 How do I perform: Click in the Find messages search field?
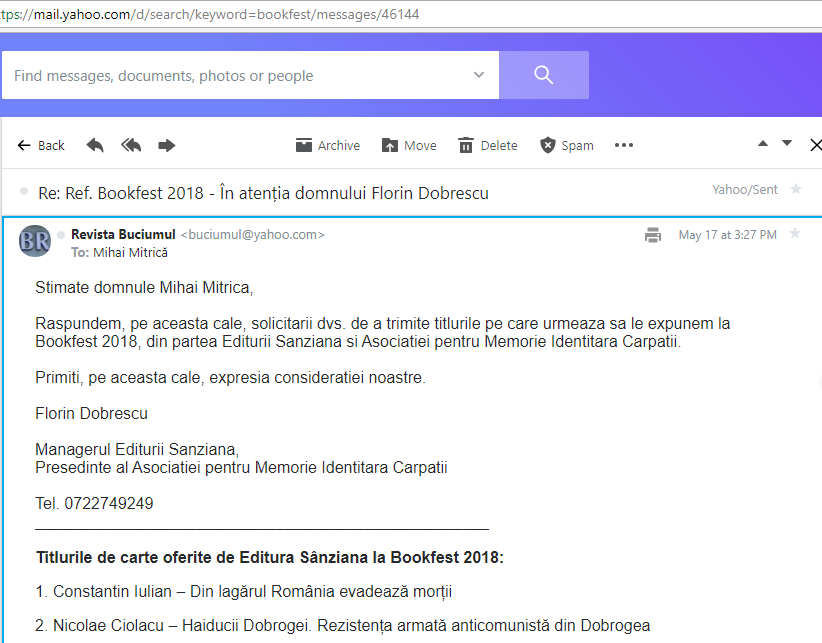pyautogui.click(x=235, y=76)
